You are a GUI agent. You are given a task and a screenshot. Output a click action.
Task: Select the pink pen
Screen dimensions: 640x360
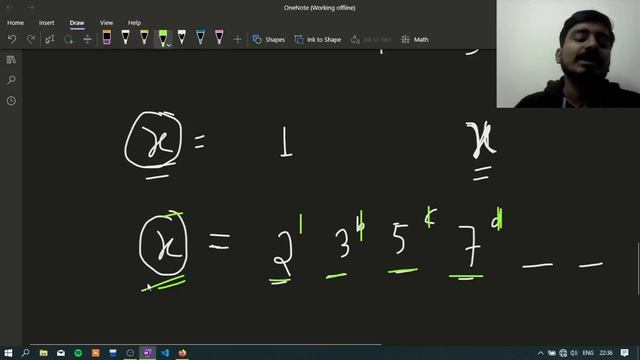(219, 38)
